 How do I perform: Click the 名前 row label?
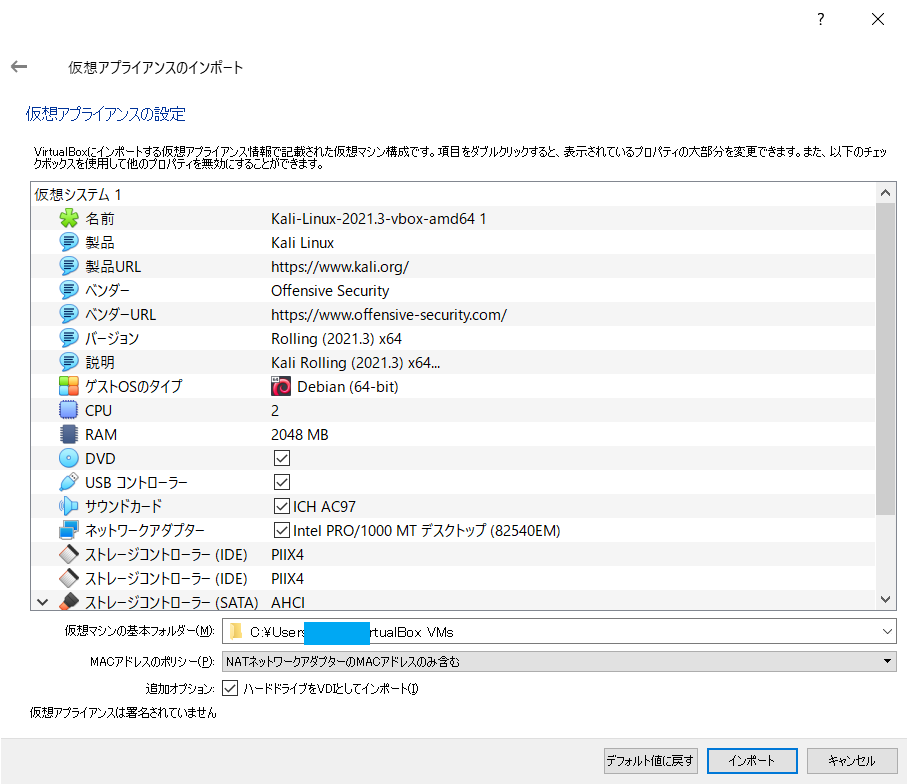click(99, 219)
